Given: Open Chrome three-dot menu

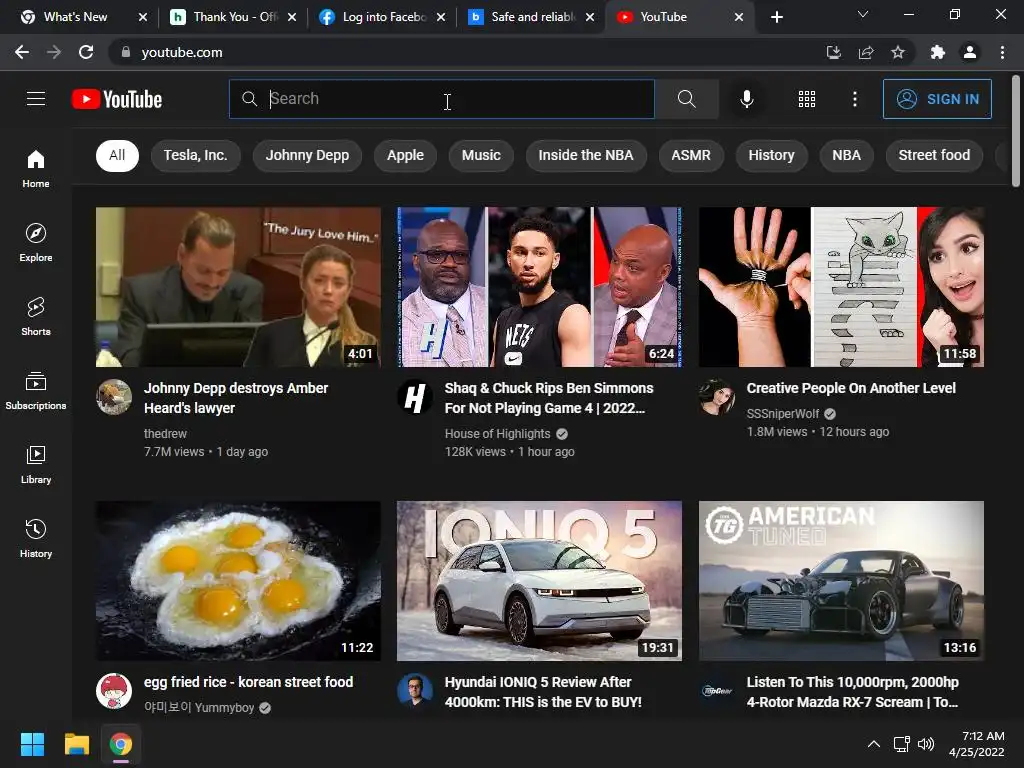Looking at the screenshot, I should tap(1002, 52).
